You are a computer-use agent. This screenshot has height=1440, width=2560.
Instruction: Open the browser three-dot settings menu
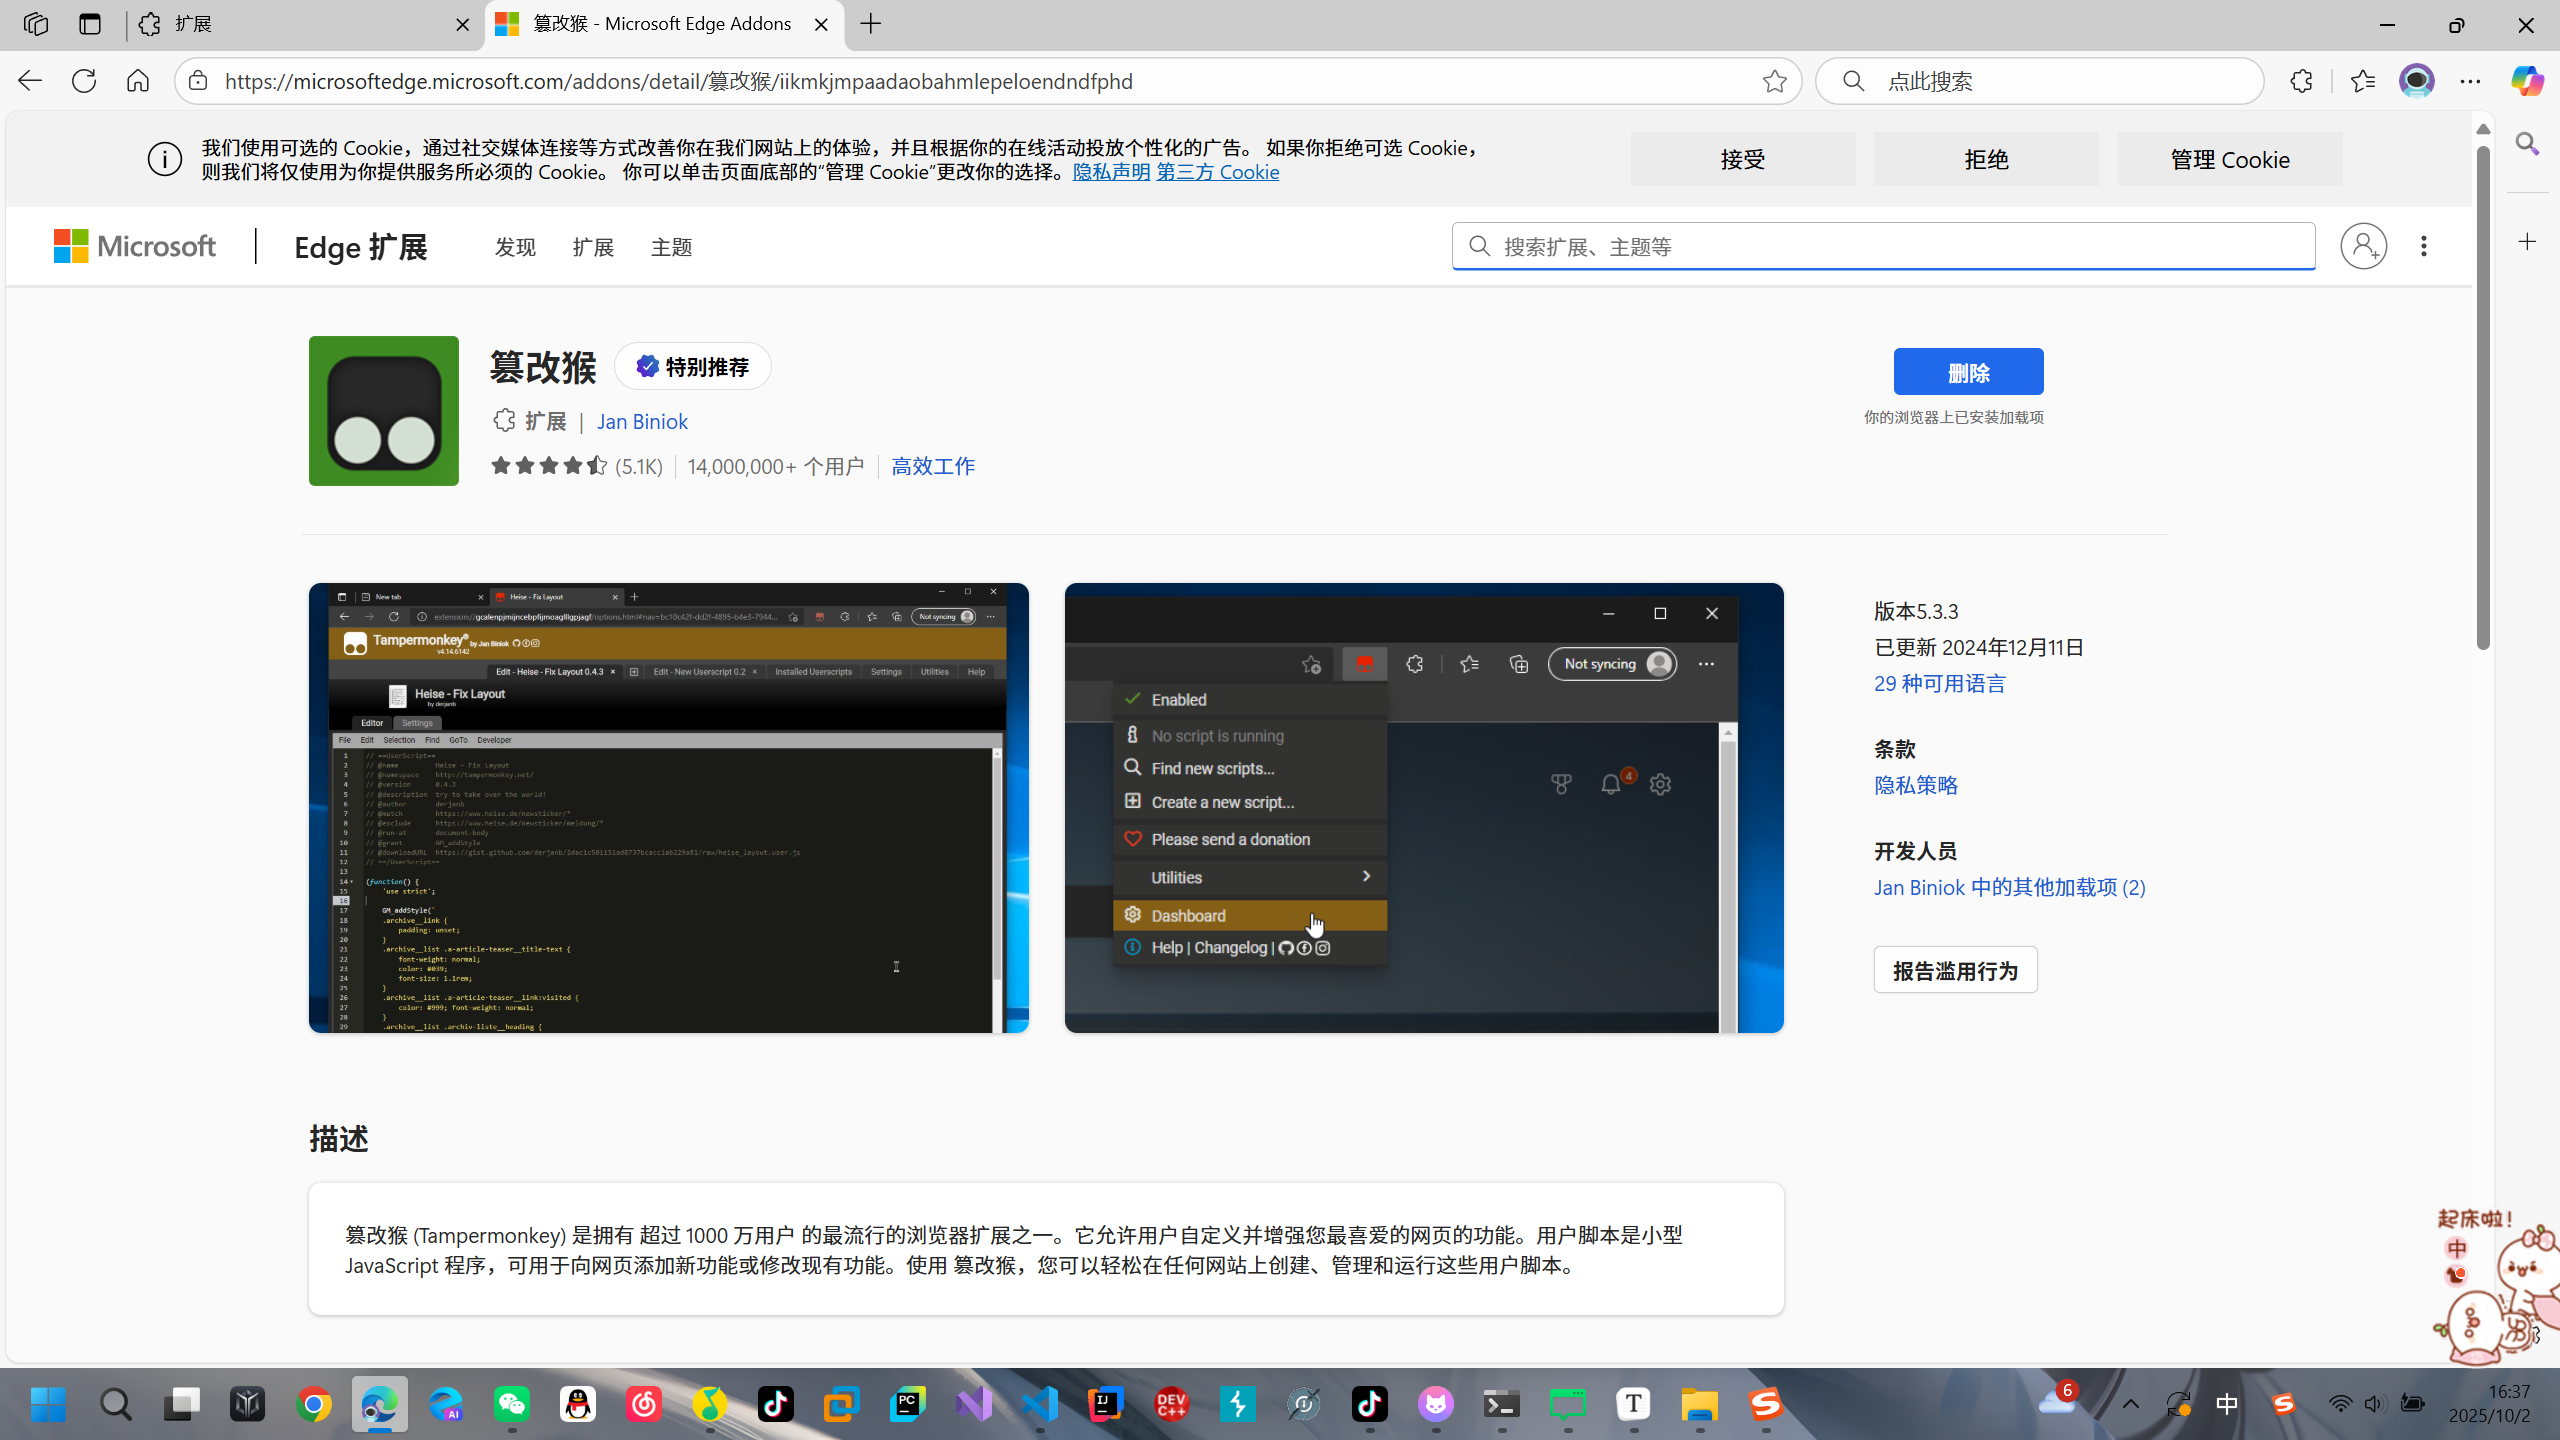click(2471, 81)
